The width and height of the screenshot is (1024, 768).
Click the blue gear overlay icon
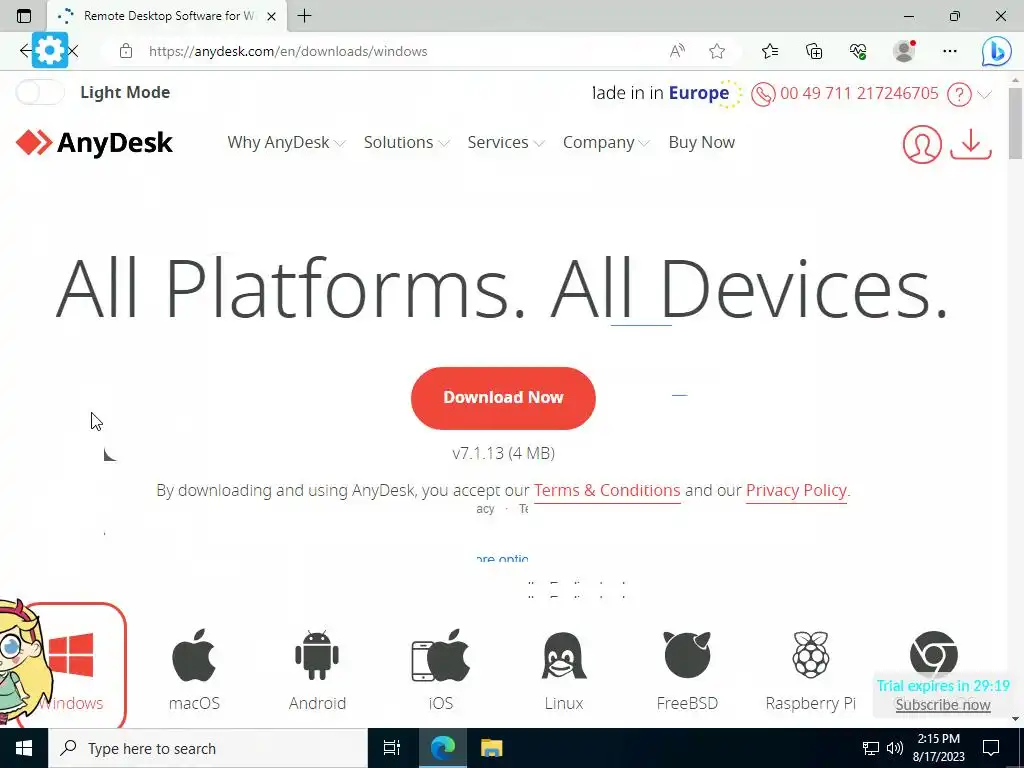pyautogui.click(x=50, y=50)
